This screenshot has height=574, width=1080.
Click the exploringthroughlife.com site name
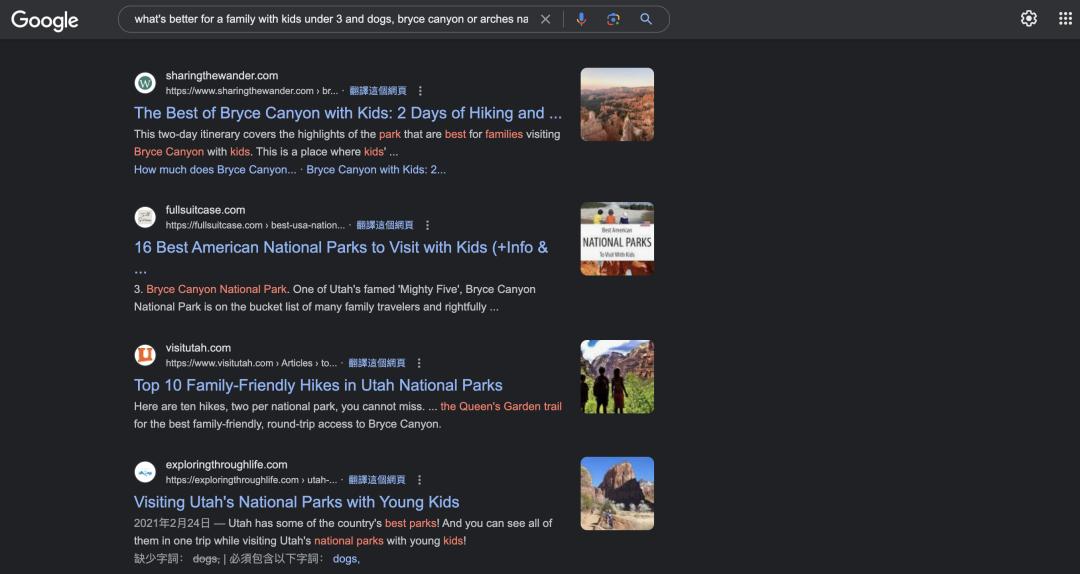click(x=227, y=465)
